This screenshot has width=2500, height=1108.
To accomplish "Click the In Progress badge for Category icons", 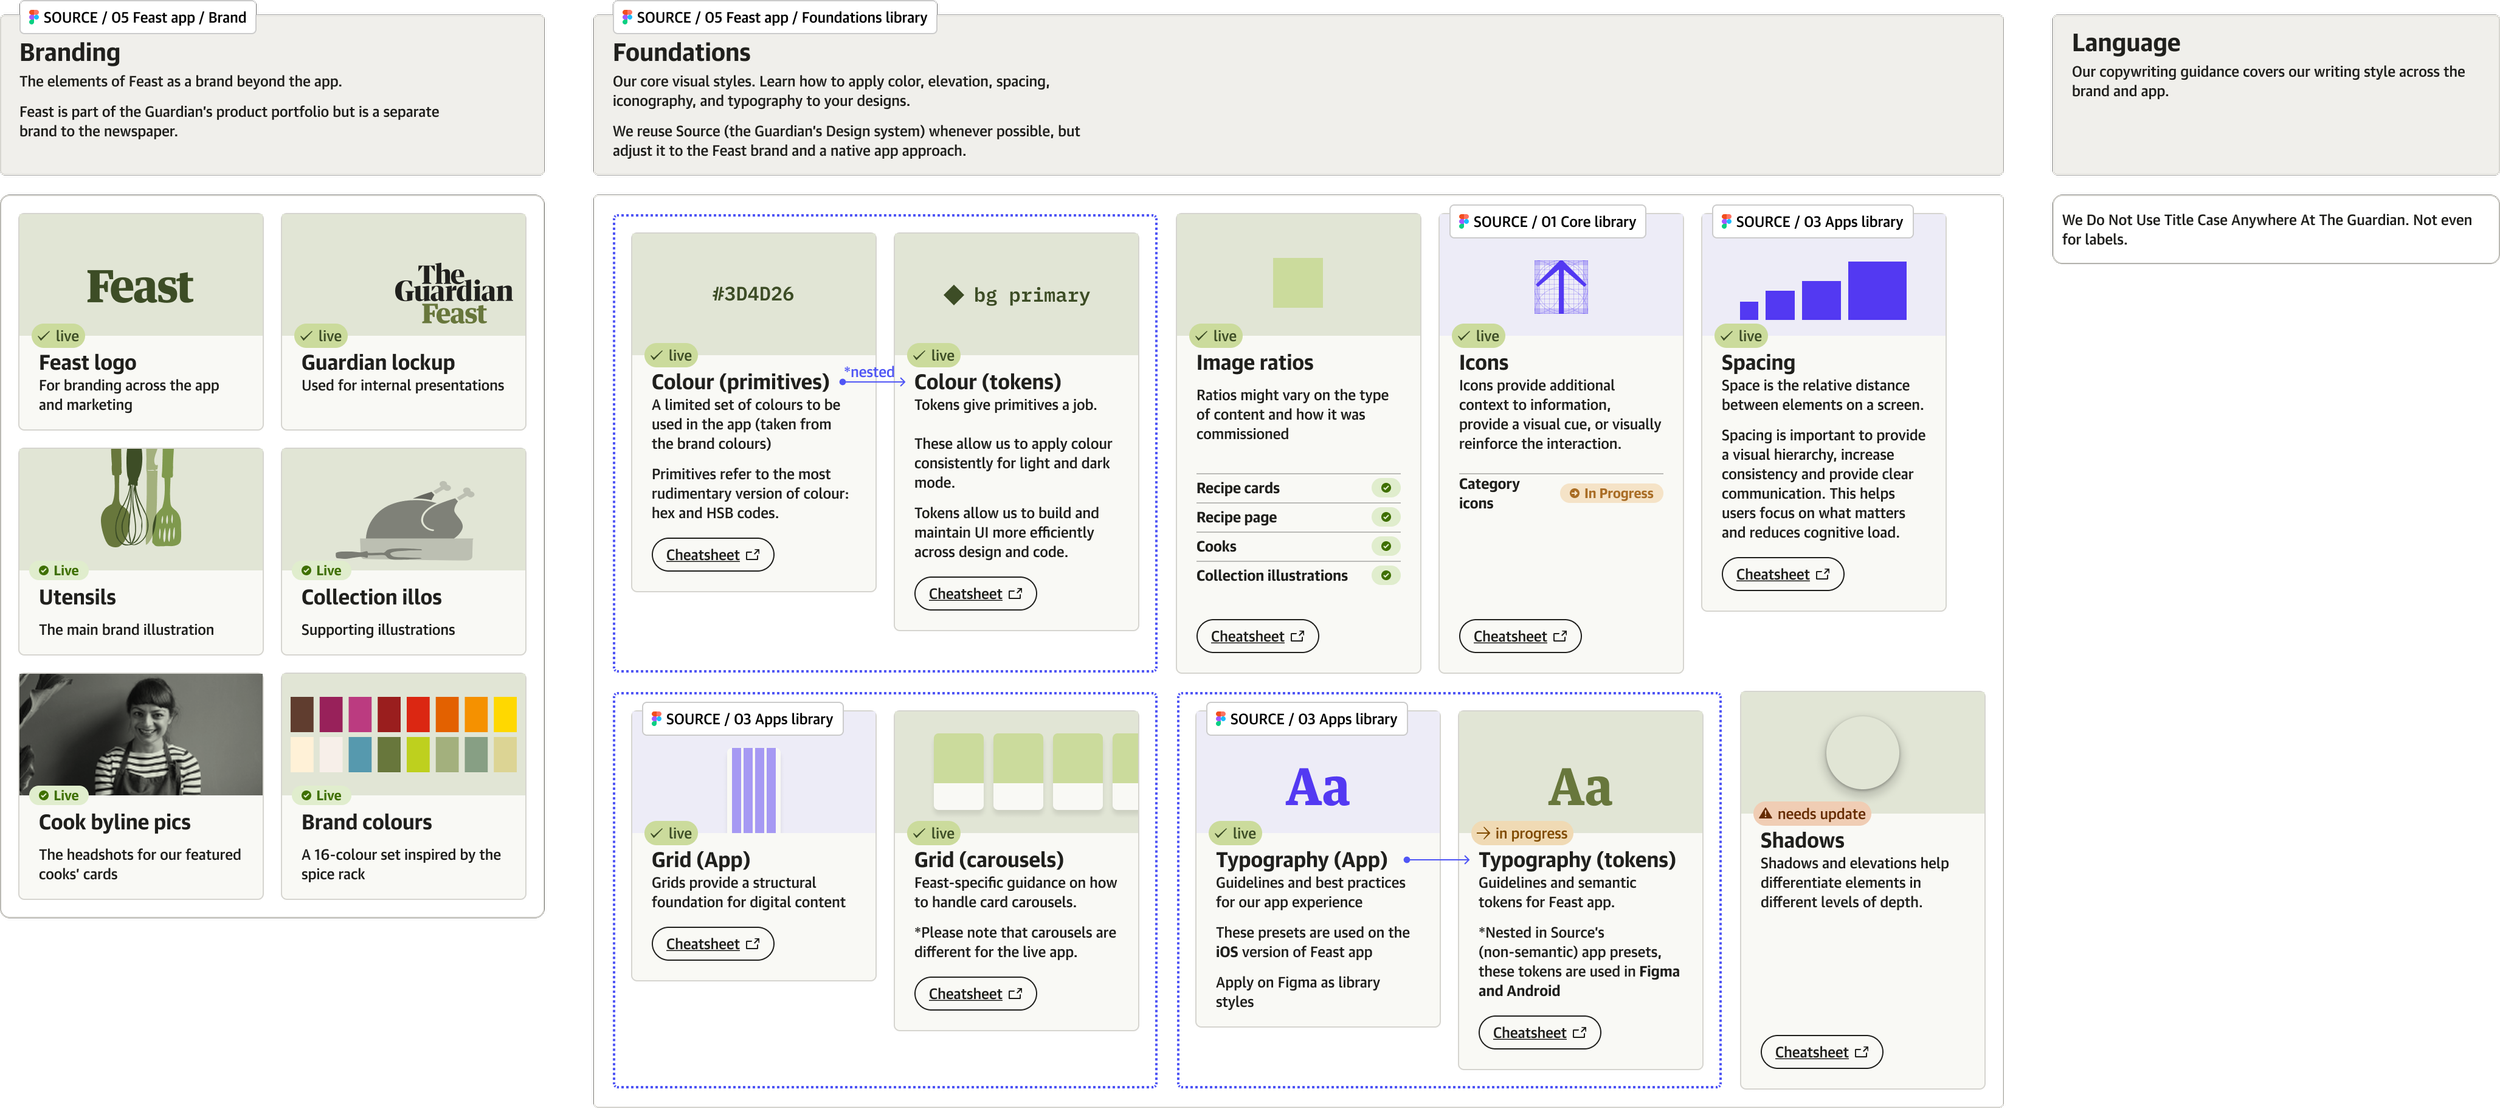I will [1610, 493].
